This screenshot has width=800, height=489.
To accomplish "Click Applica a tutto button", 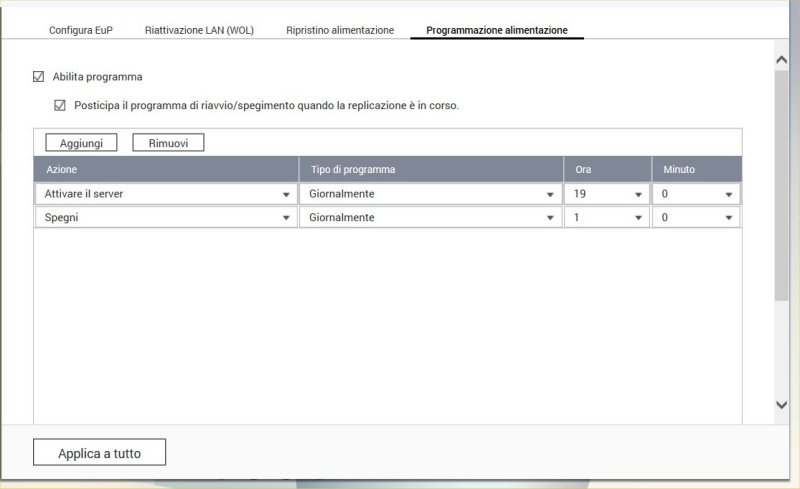I will (99, 453).
